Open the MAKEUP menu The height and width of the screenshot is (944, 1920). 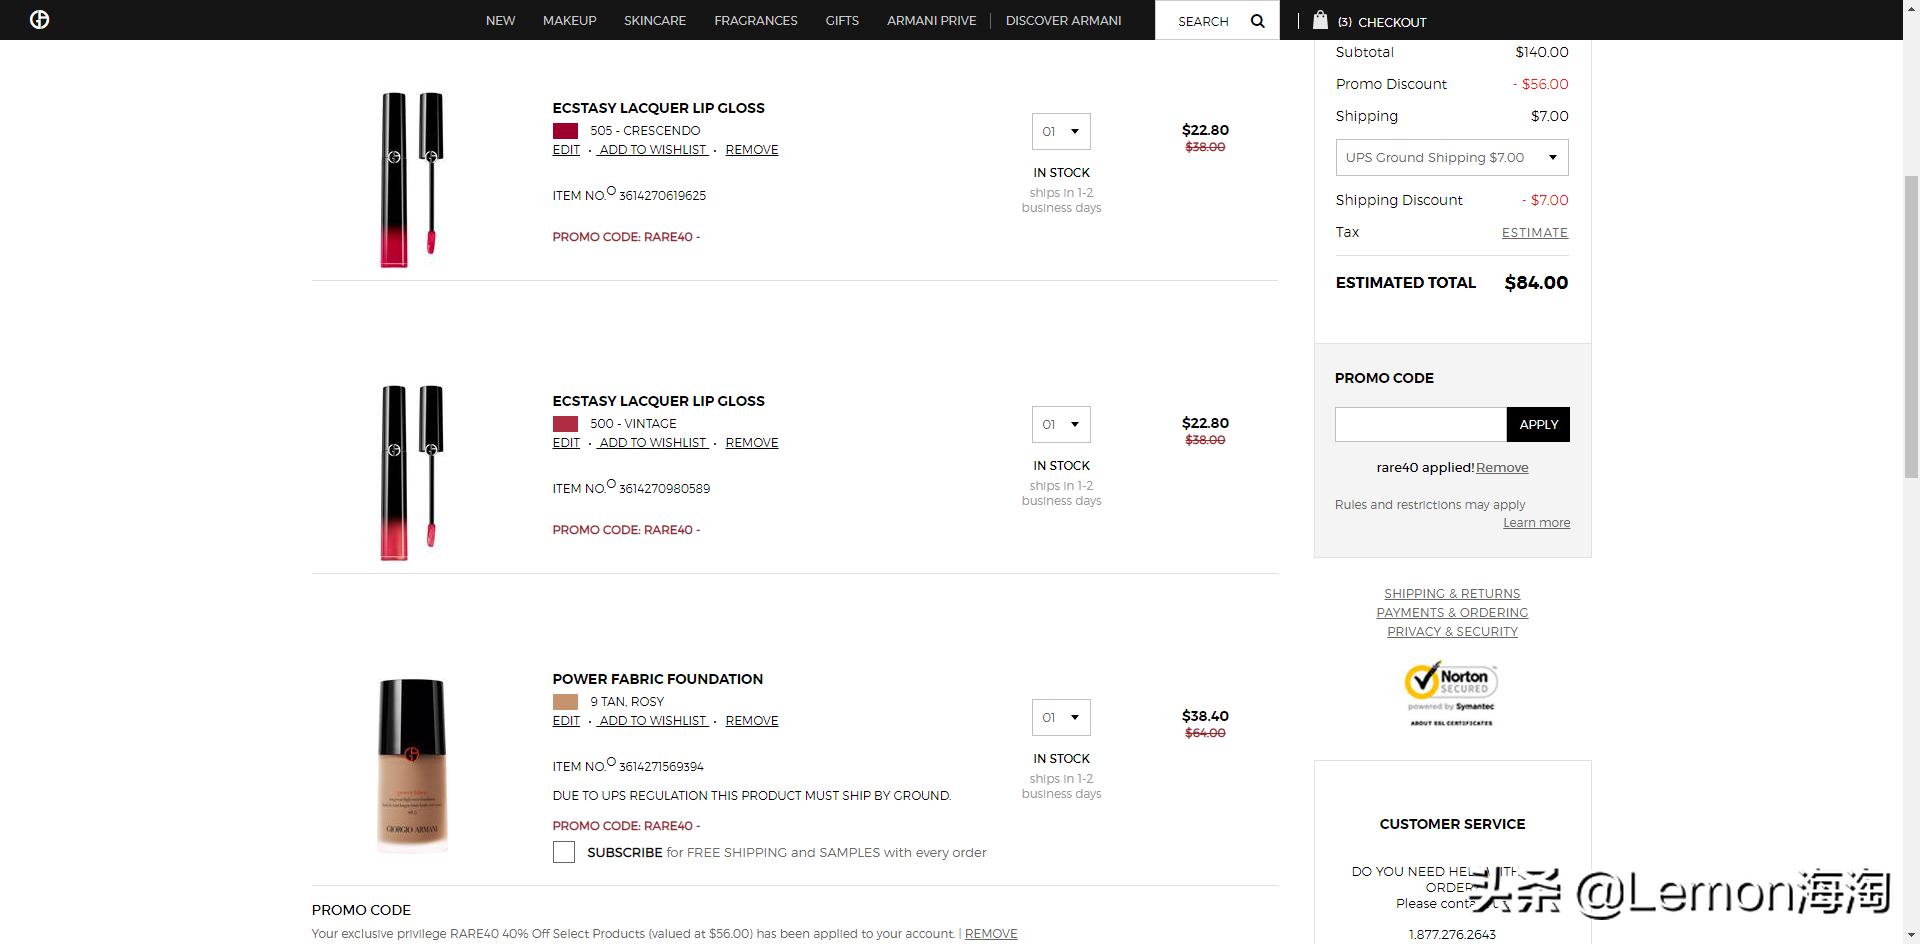click(x=570, y=20)
